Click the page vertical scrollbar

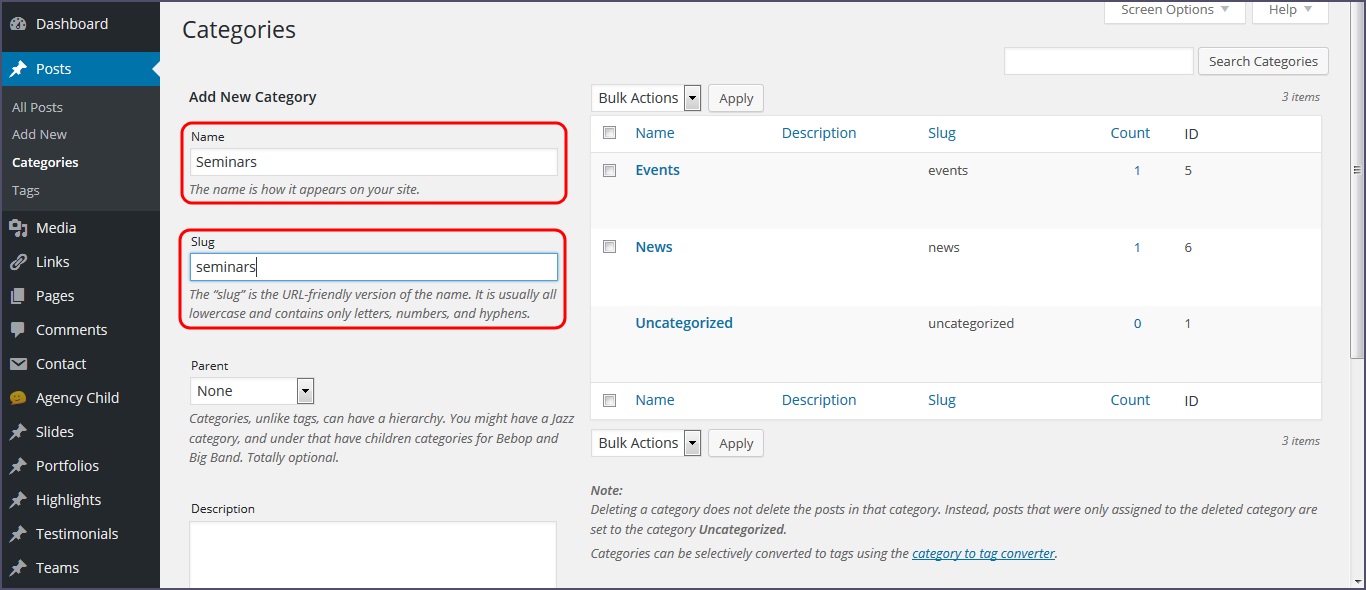coord(1357,170)
